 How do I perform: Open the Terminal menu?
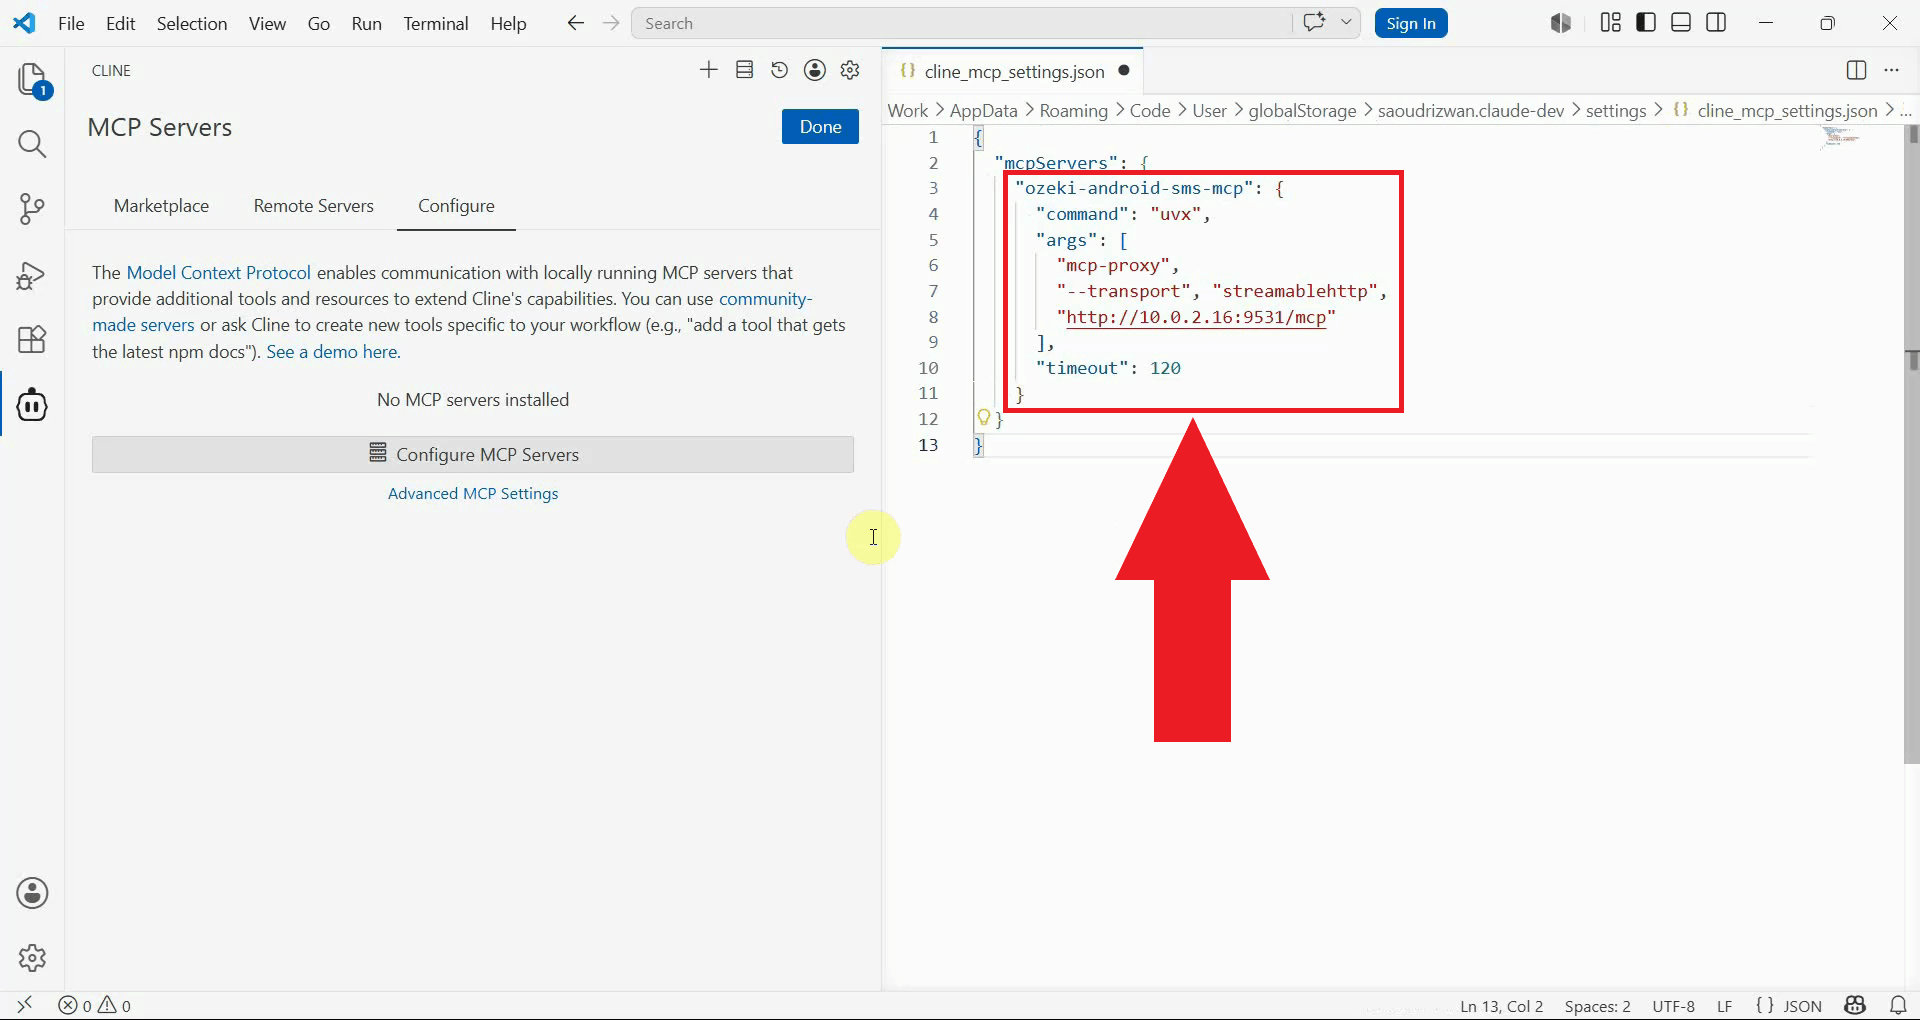(x=436, y=23)
